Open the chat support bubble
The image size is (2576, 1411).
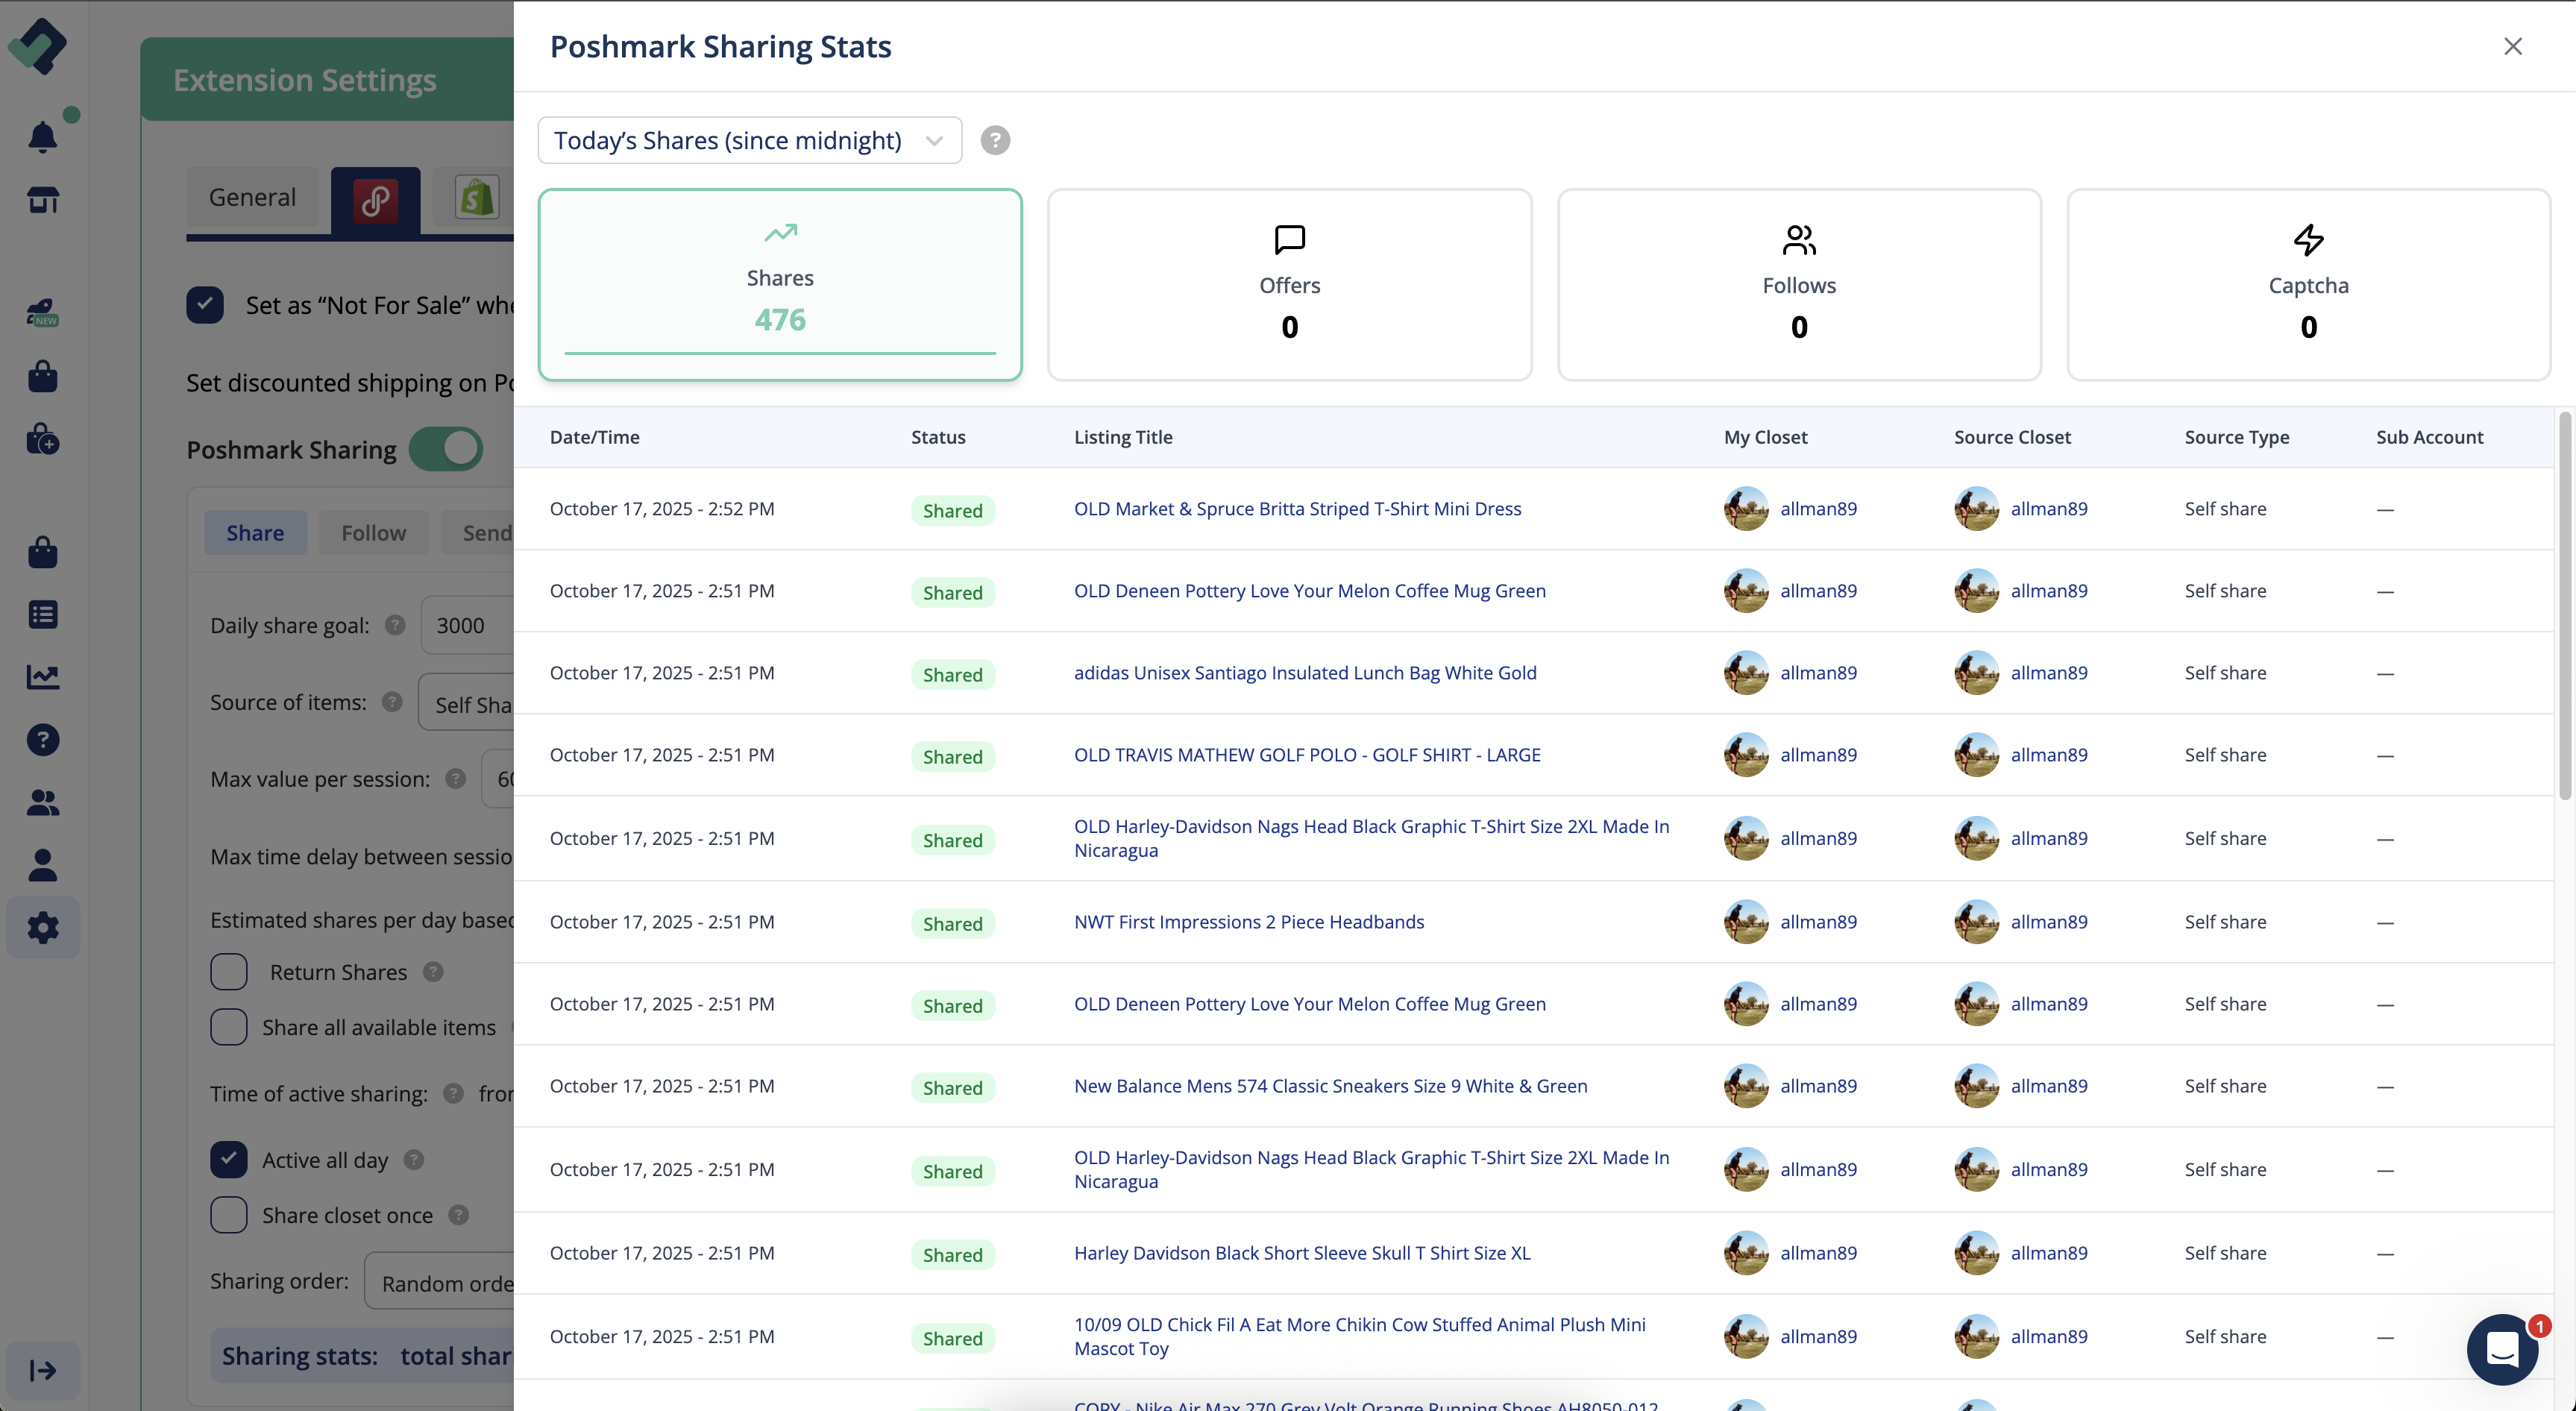(x=2501, y=1349)
